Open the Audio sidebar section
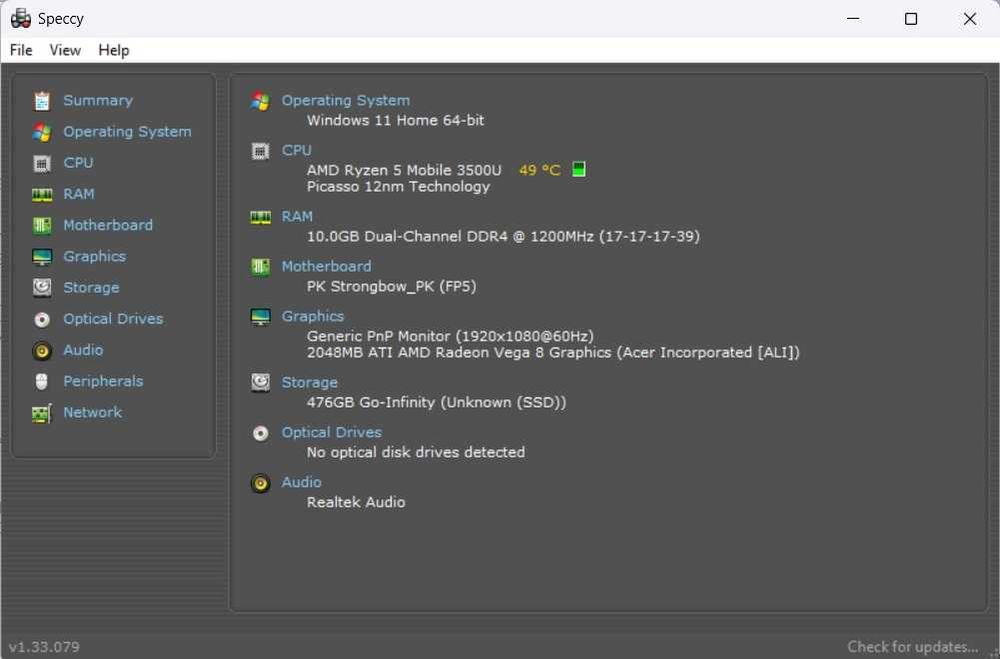The height and width of the screenshot is (659, 1000). 84,350
